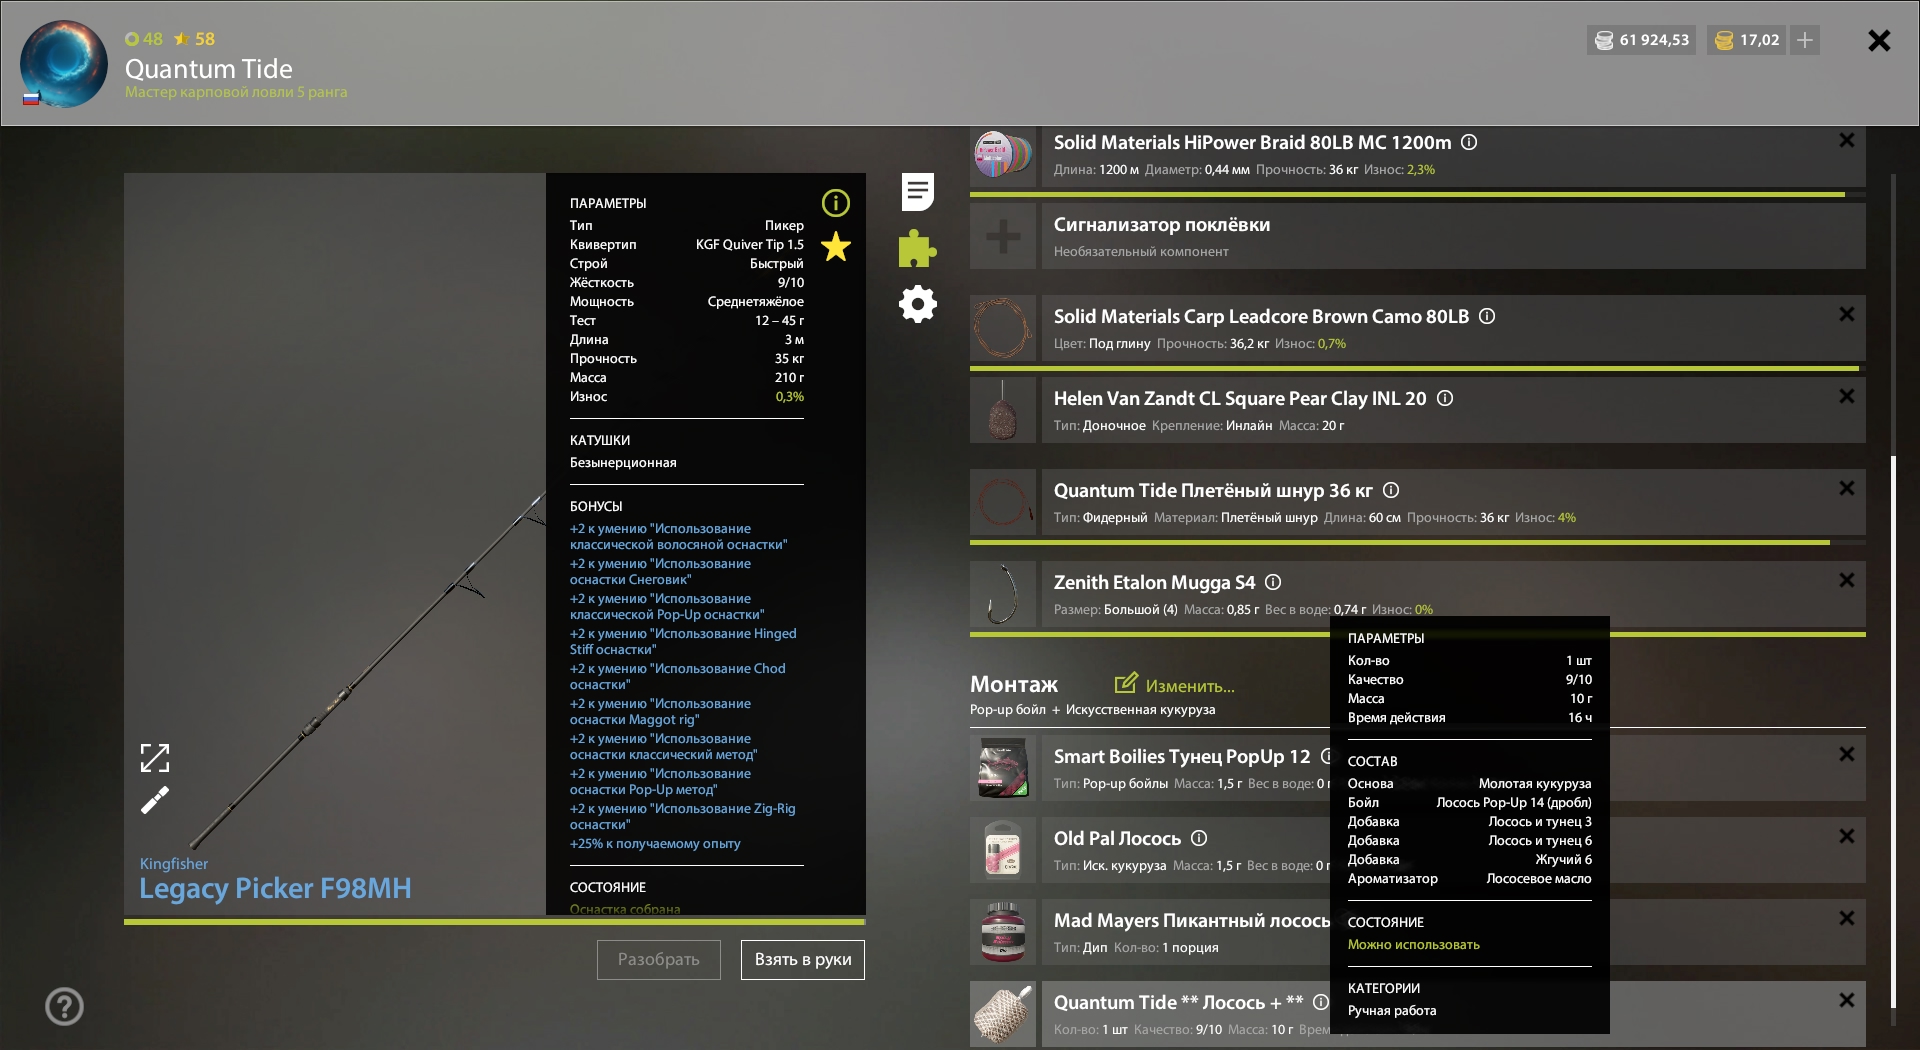The height and width of the screenshot is (1050, 1920).
Task: Open the silver coins balance 61 924,53
Action: point(1641,40)
